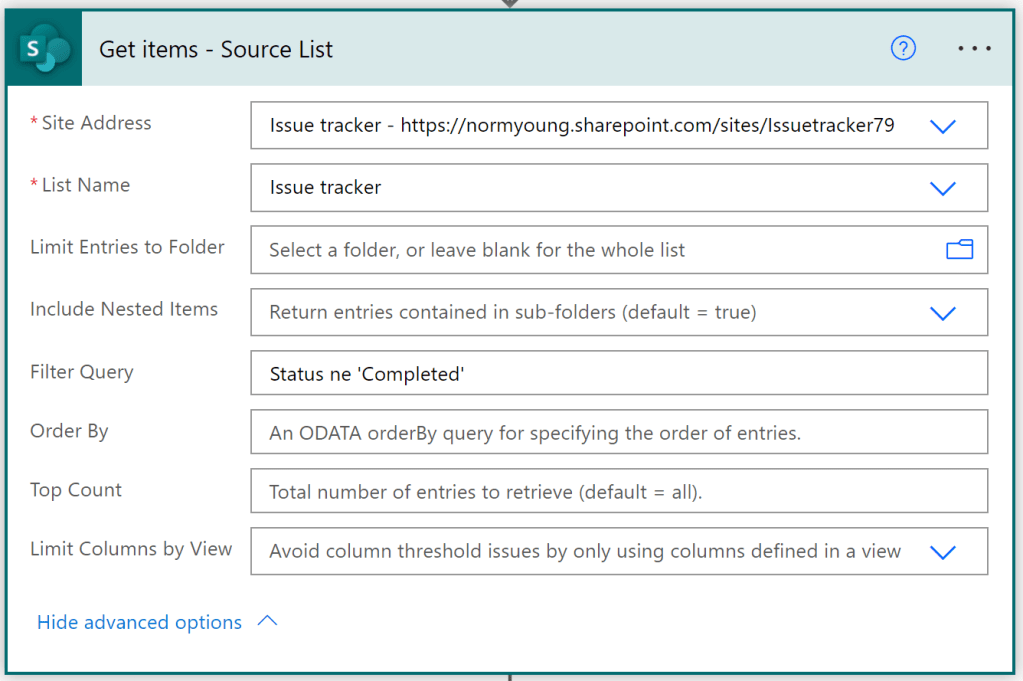Open the Limit Columns by View dropdown
The height and width of the screenshot is (681, 1023).
(941, 551)
